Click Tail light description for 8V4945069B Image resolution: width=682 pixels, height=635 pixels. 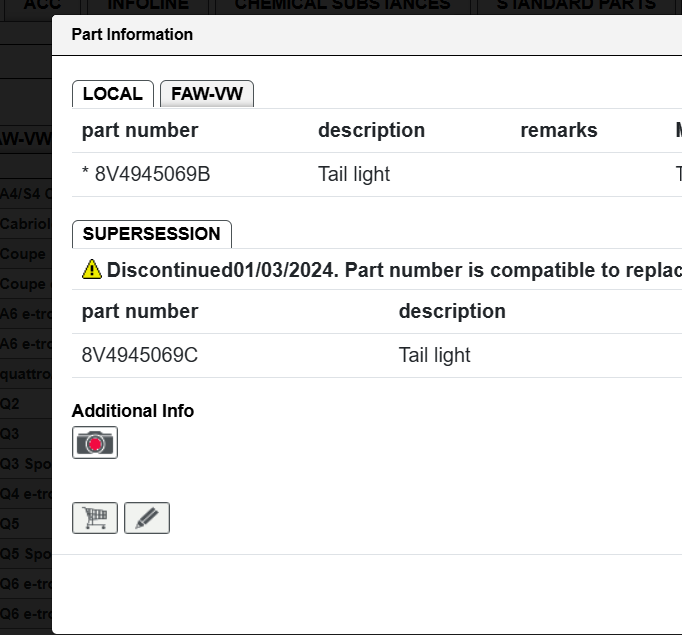tap(354, 174)
